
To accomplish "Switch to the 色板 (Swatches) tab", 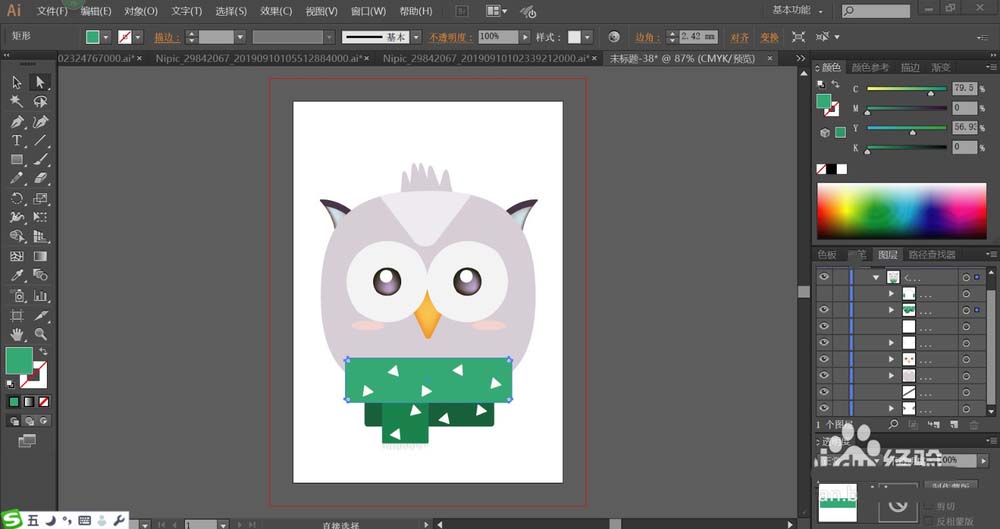I will coord(827,255).
